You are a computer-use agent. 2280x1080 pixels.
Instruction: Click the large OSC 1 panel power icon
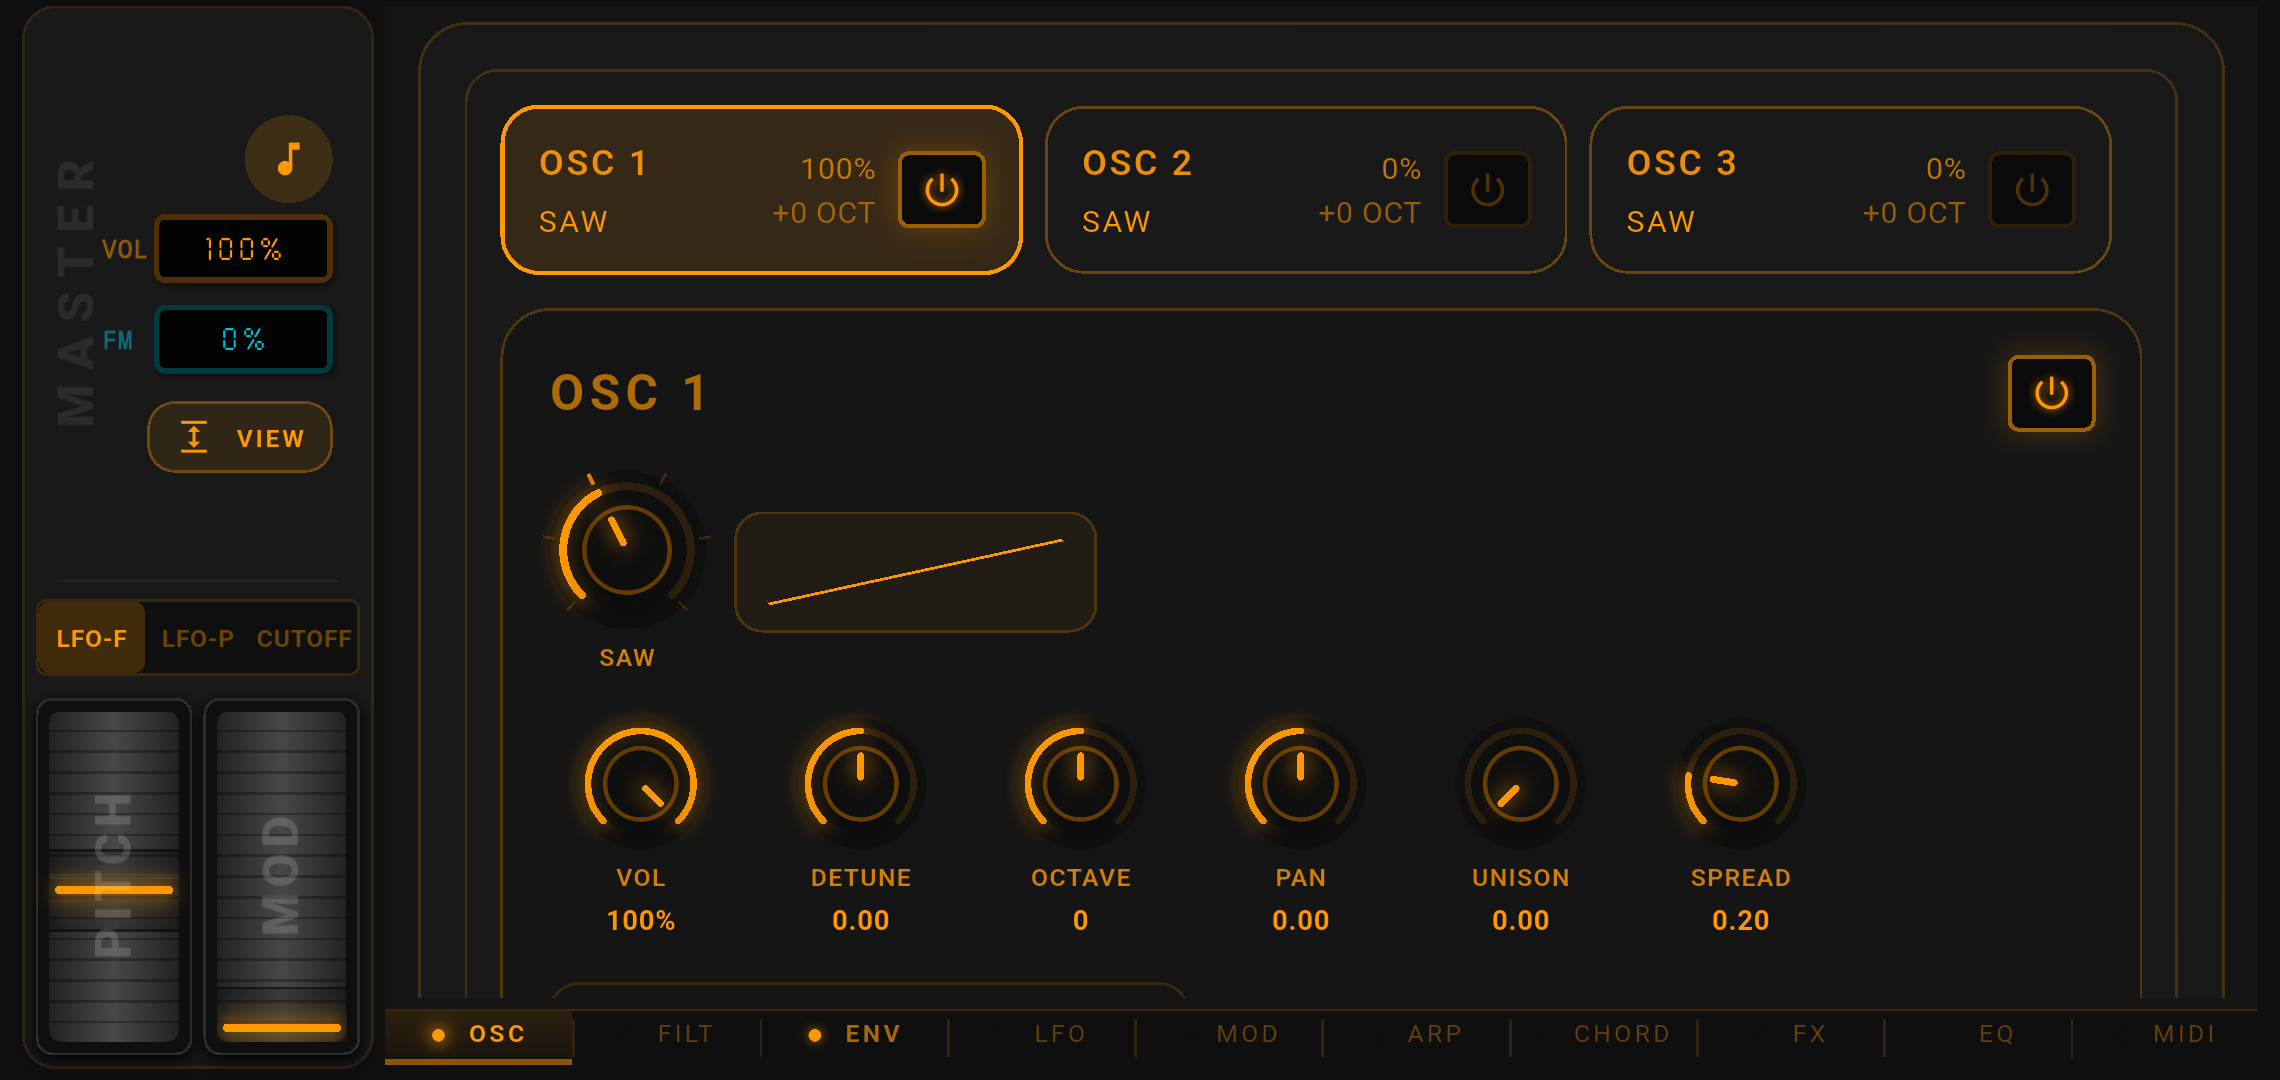(2050, 393)
